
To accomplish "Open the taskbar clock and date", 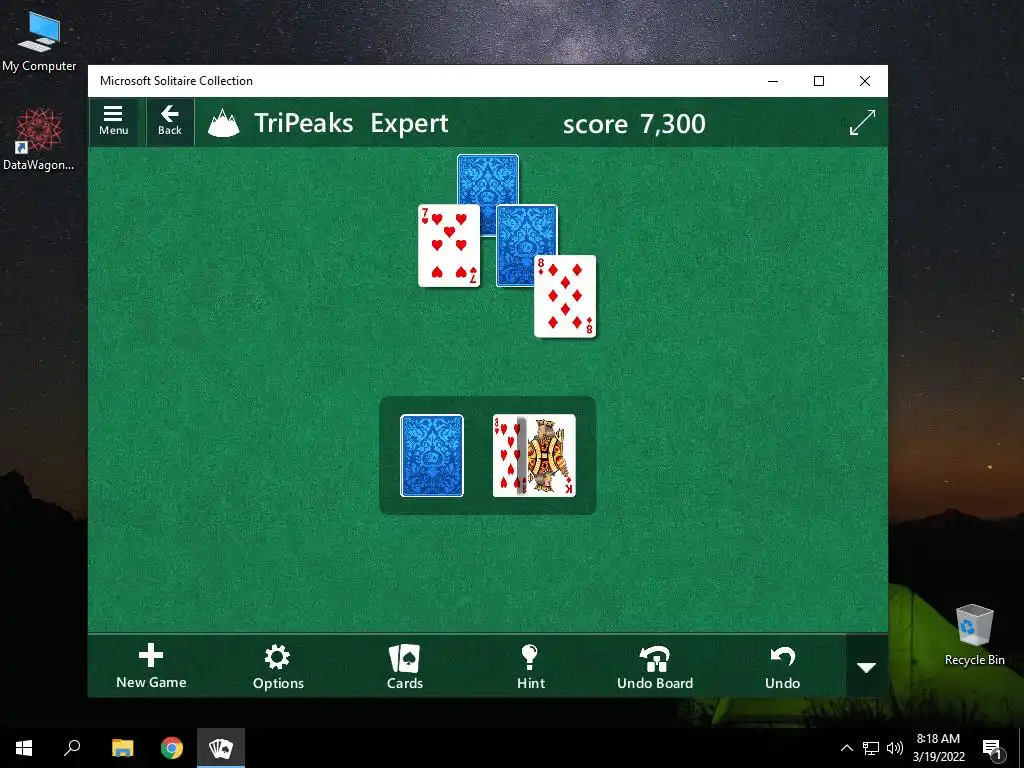I will pyautogui.click(x=938, y=748).
